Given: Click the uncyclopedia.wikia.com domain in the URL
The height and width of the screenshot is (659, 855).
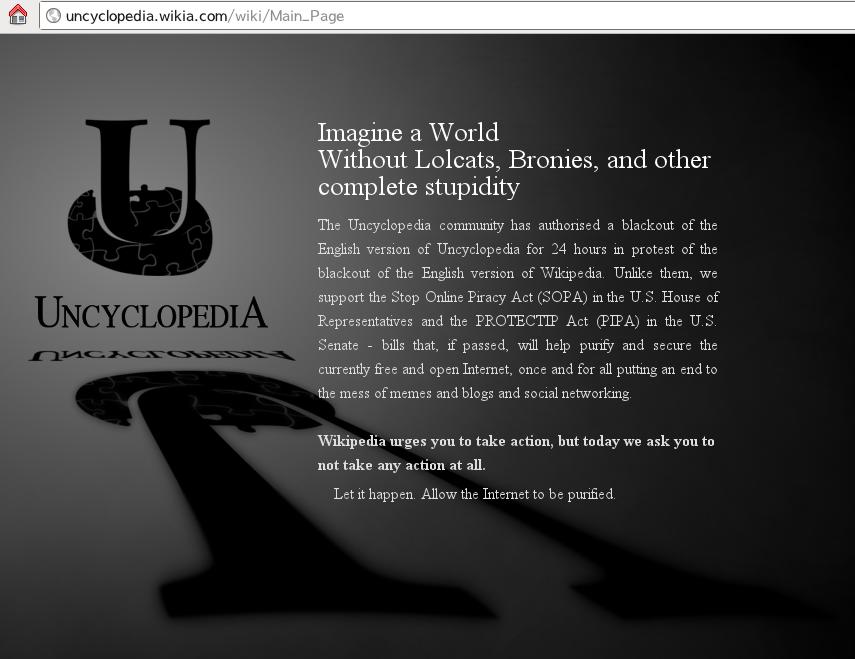Looking at the screenshot, I should [x=146, y=16].
